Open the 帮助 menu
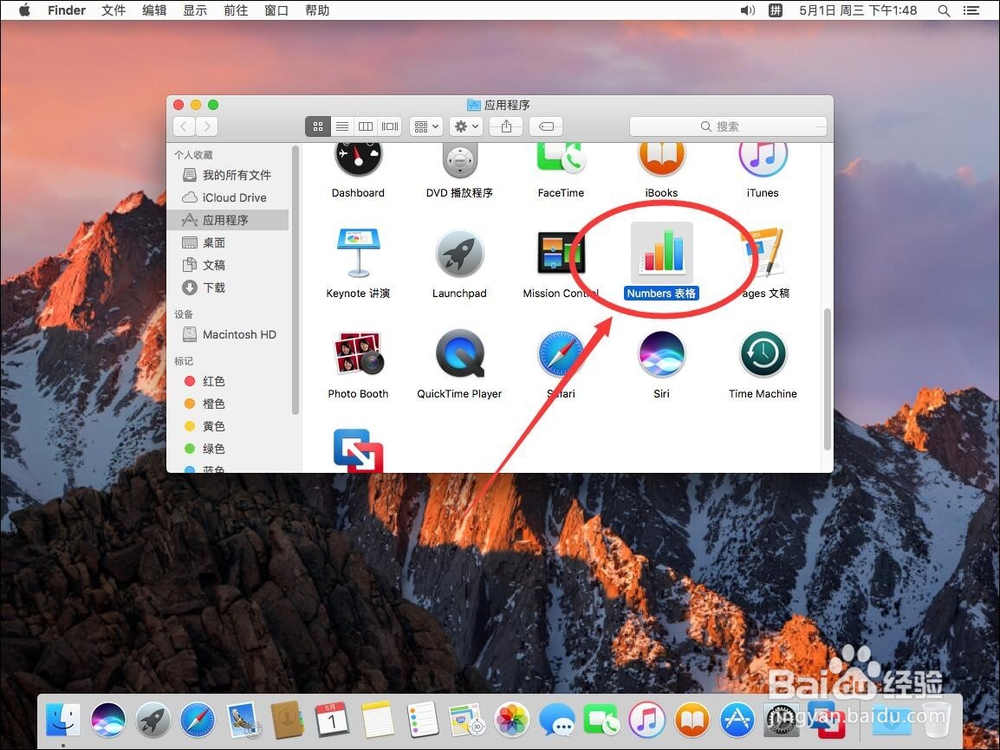Image resolution: width=1000 pixels, height=750 pixels. click(318, 10)
